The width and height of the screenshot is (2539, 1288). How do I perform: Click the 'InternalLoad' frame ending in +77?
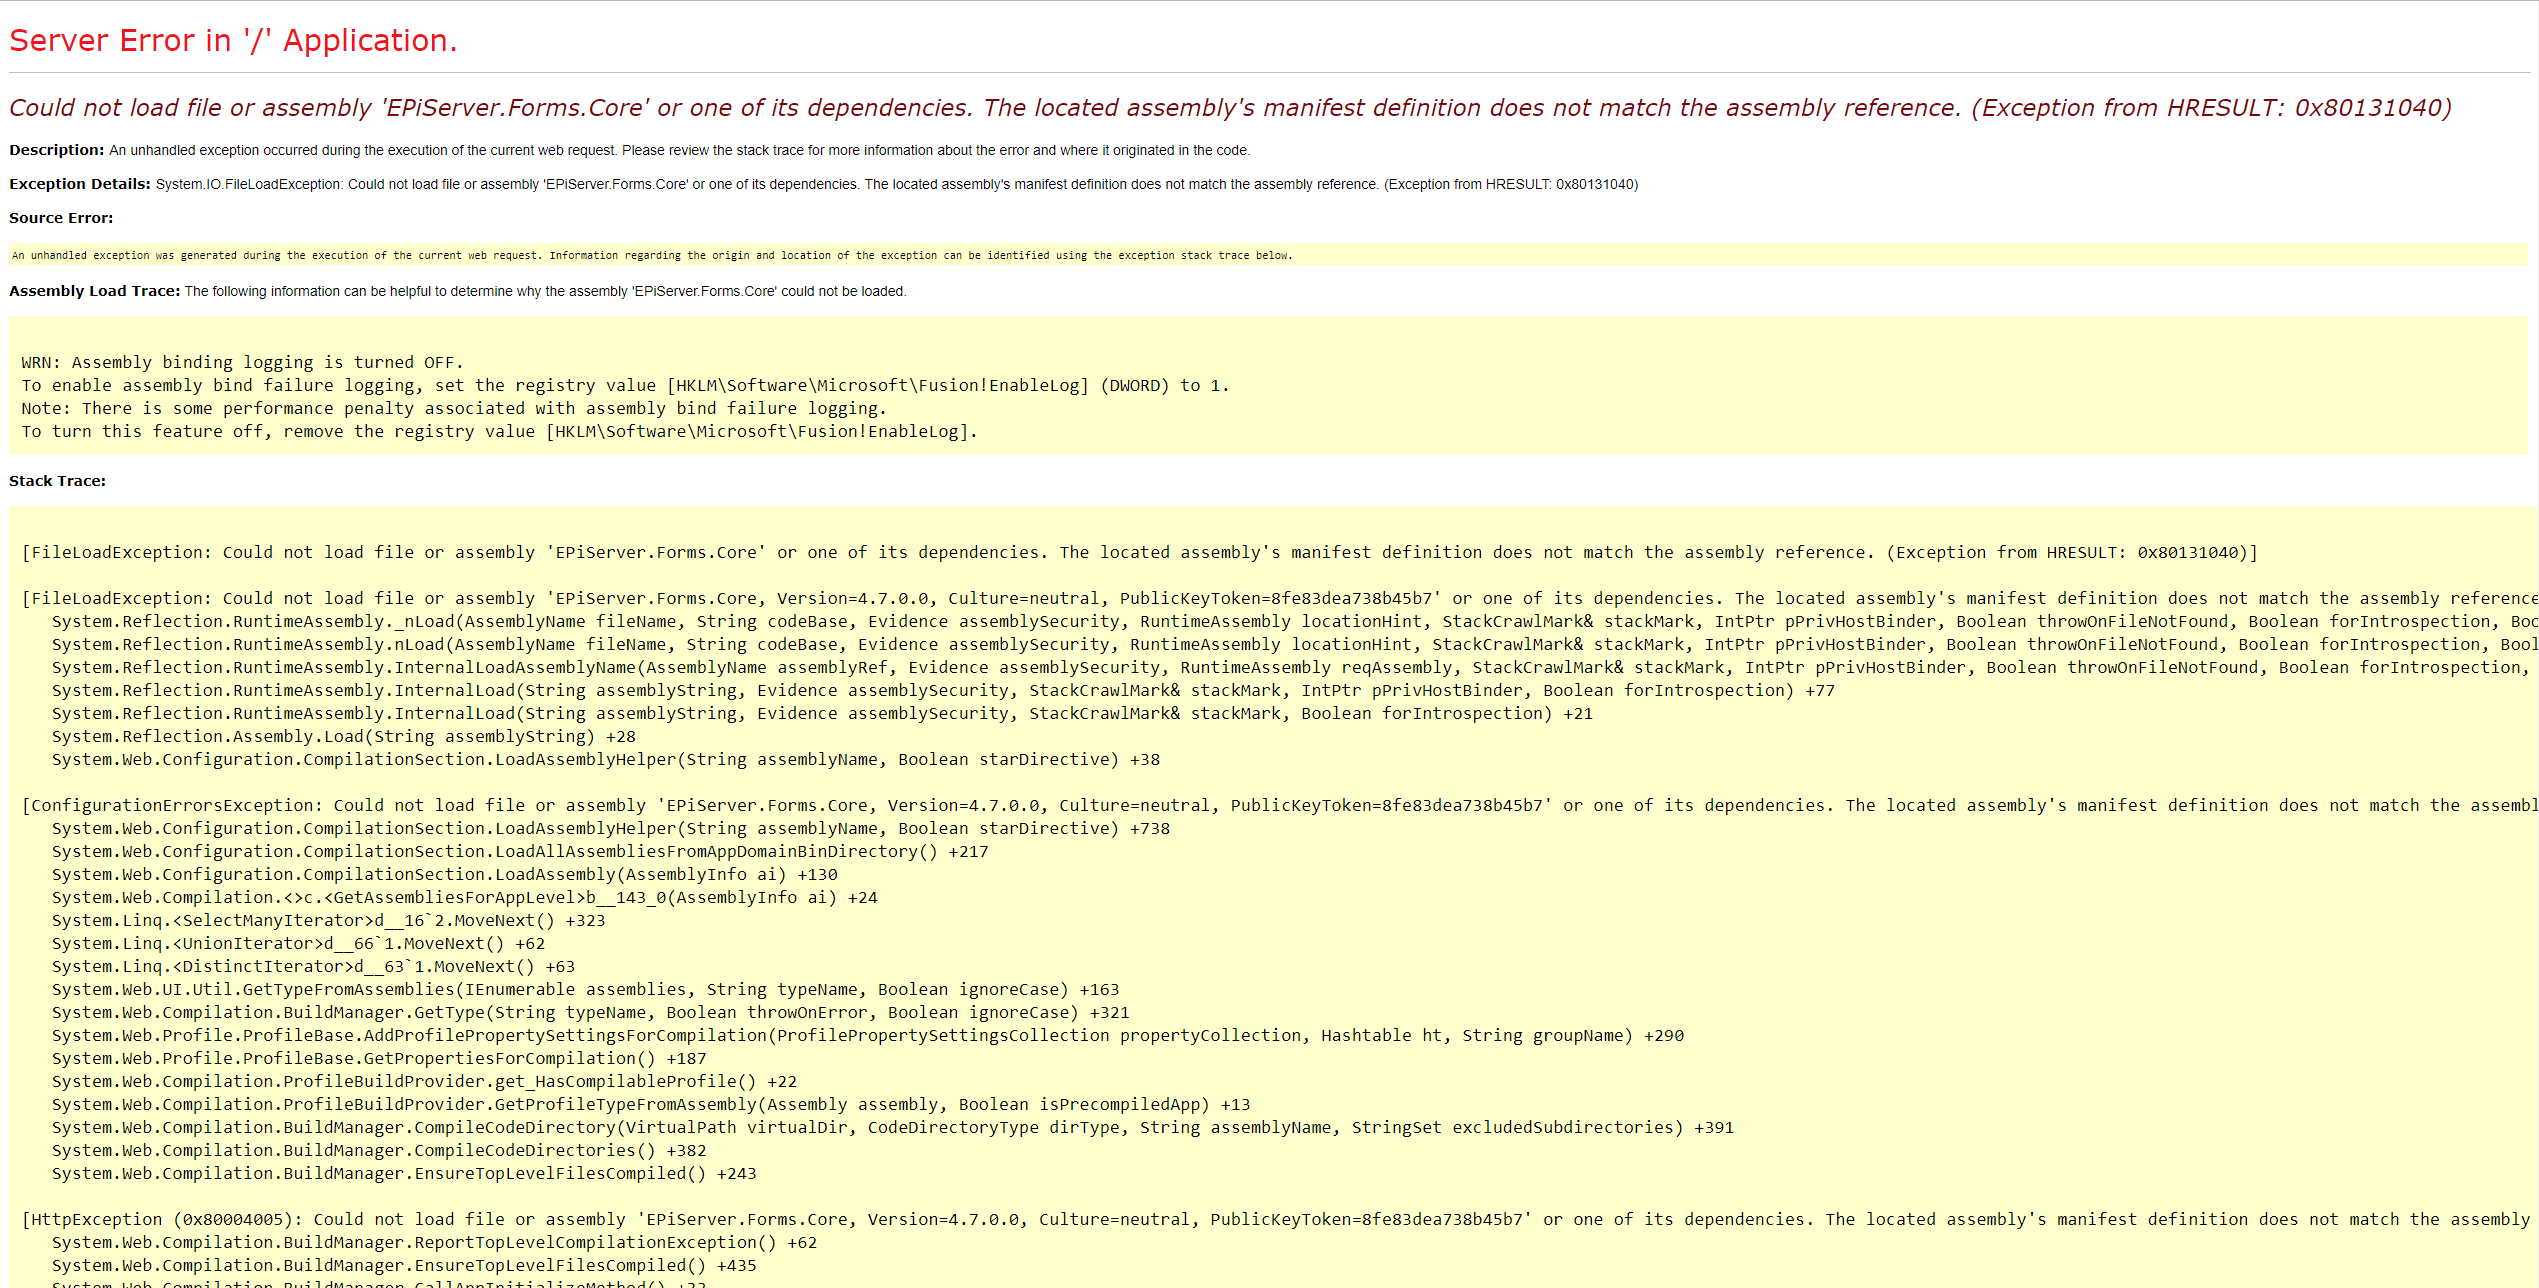click(943, 690)
